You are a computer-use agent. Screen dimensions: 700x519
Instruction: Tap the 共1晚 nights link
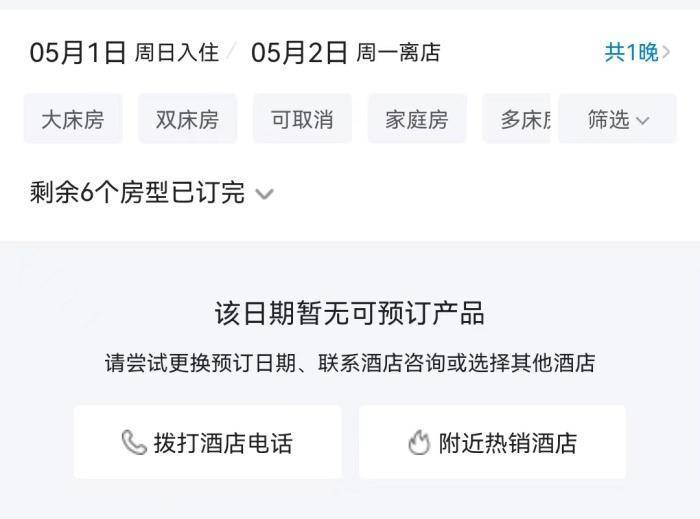pyautogui.click(x=631, y=52)
